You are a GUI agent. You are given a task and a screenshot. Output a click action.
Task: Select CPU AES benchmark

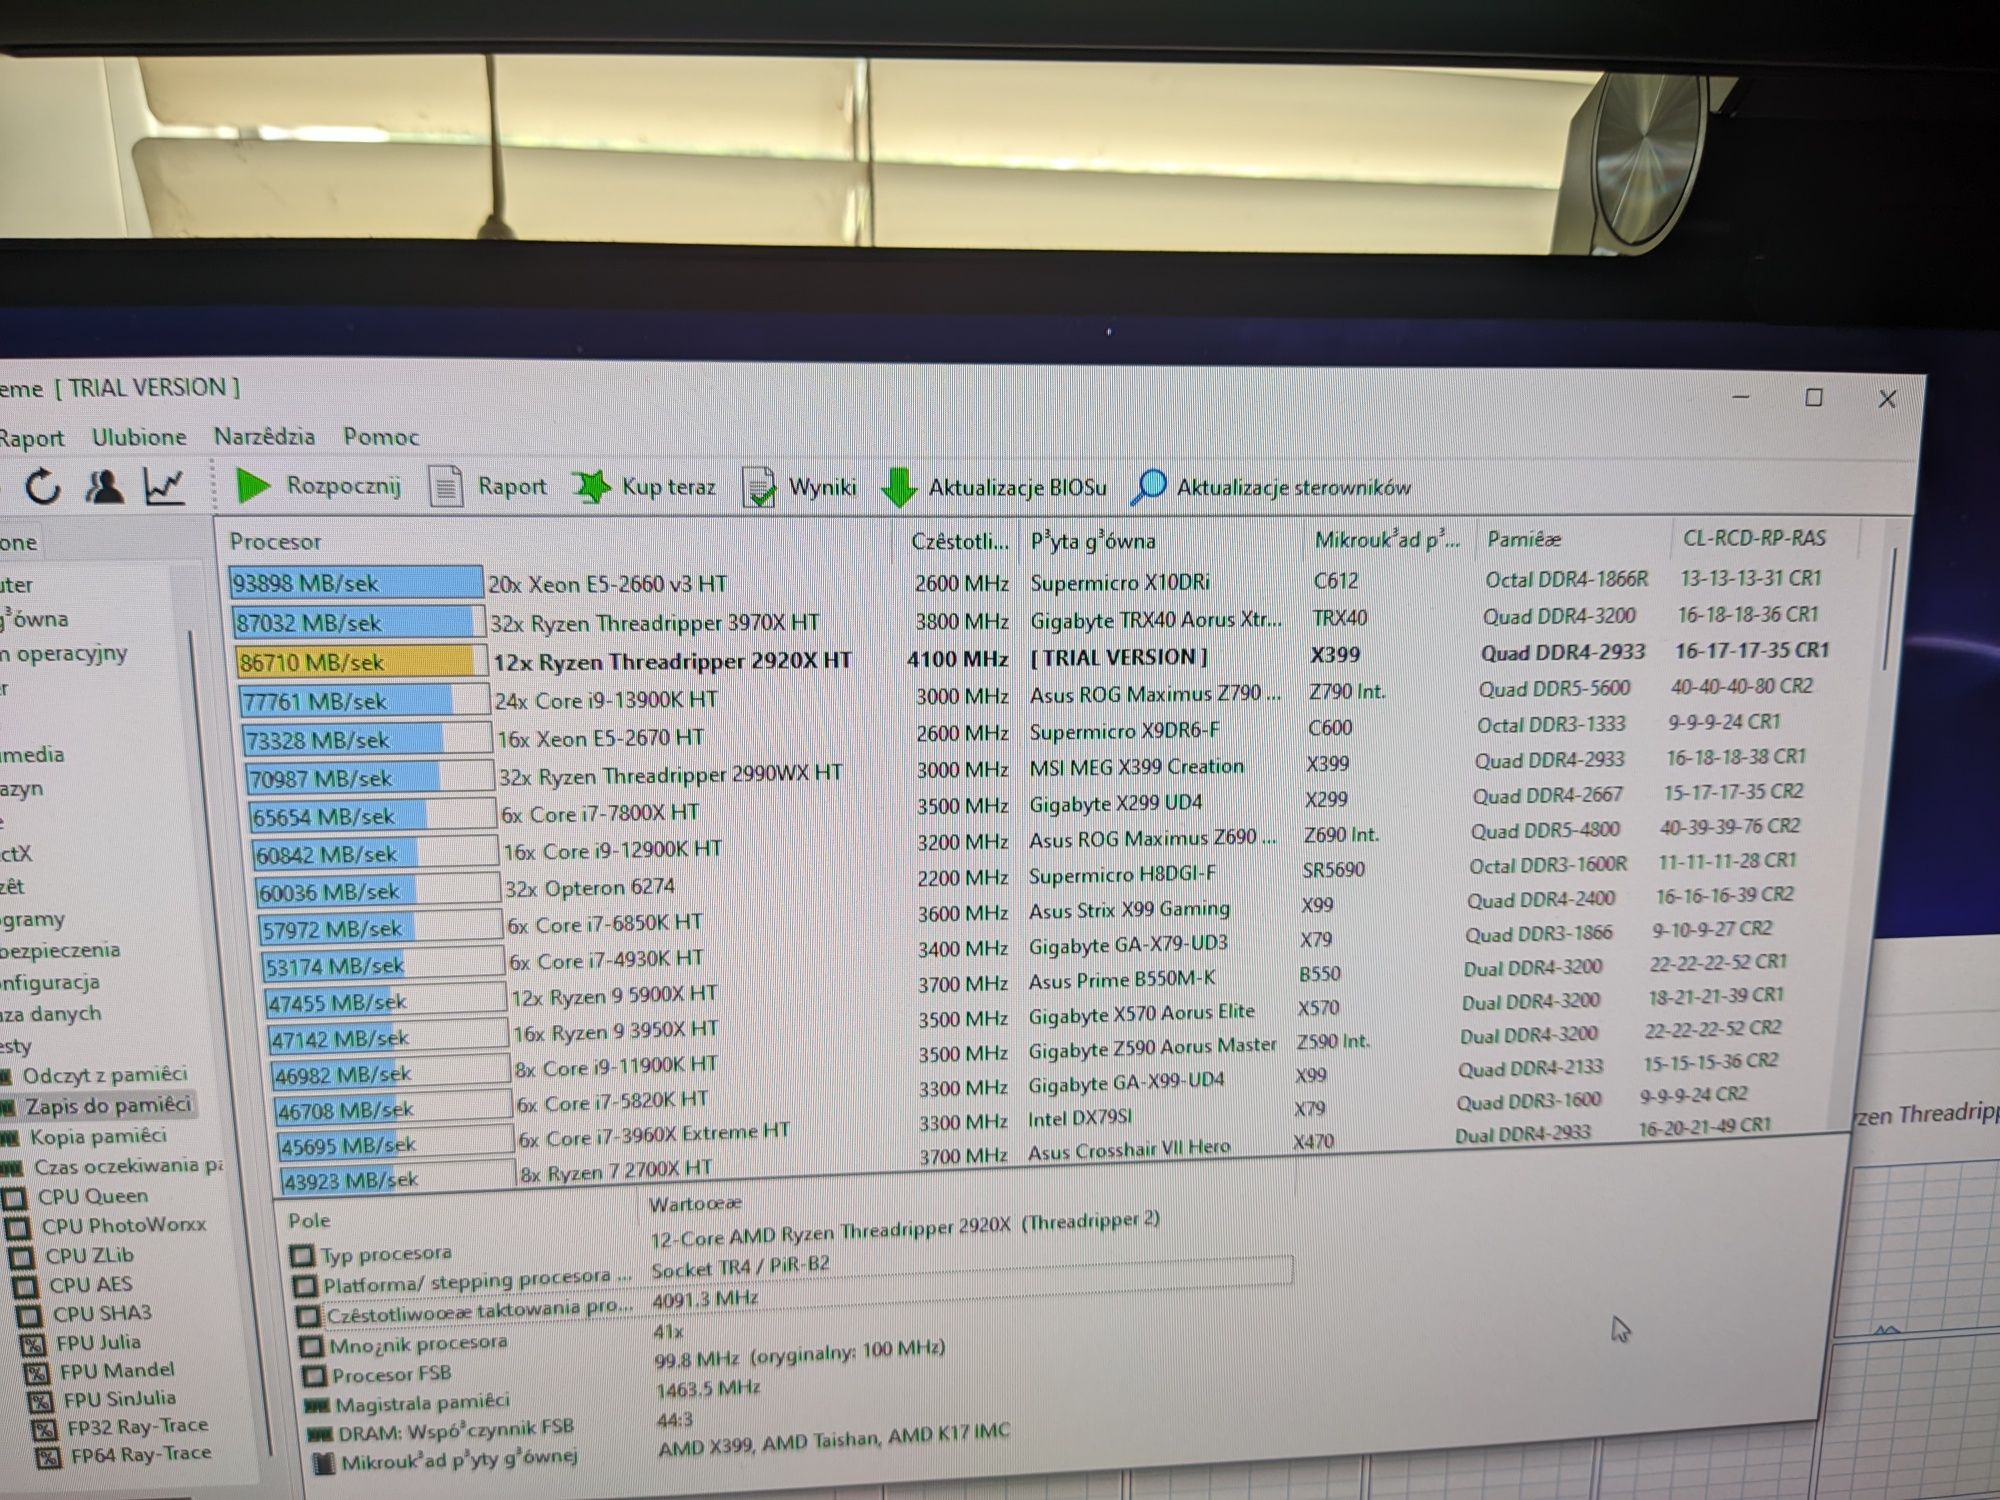click(90, 1284)
